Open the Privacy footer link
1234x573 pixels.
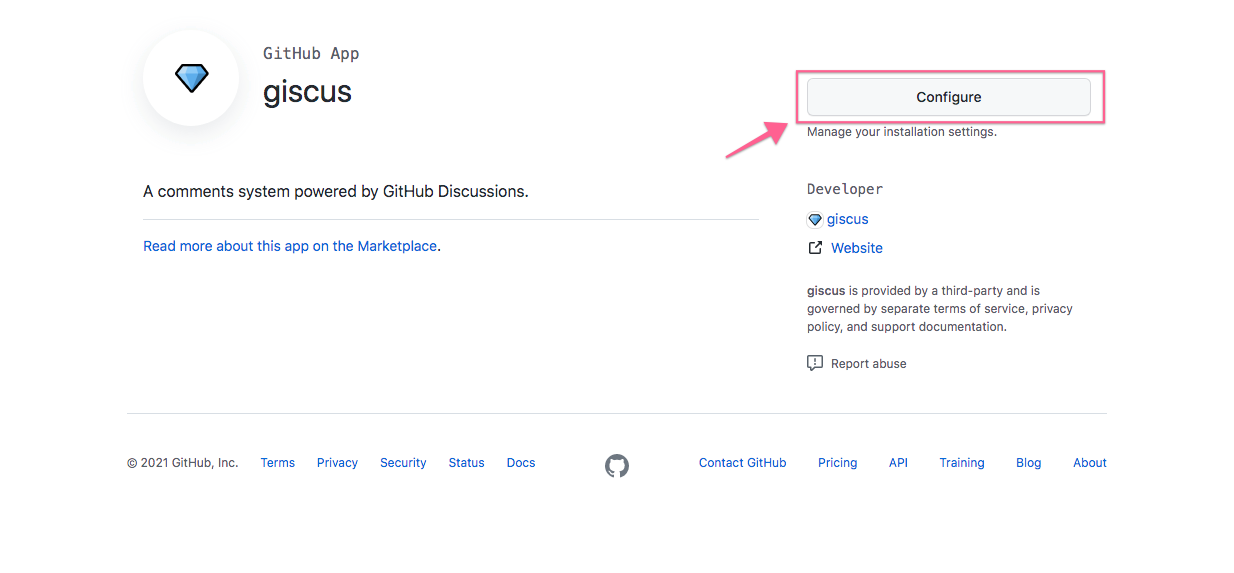point(337,463)
